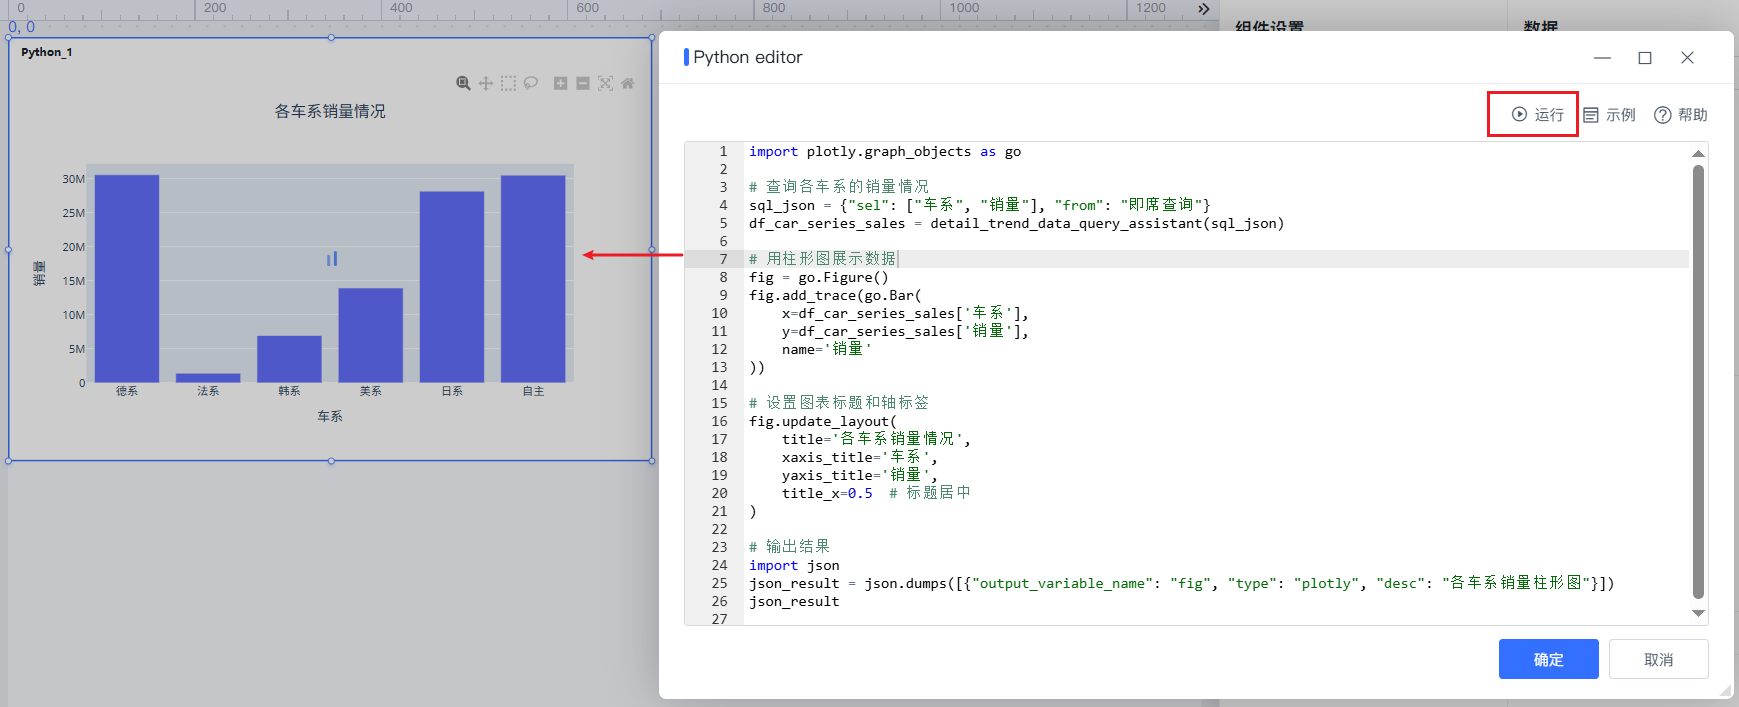
Task: Place cursor on the plotly import line
Action: (x=885, y=151)
